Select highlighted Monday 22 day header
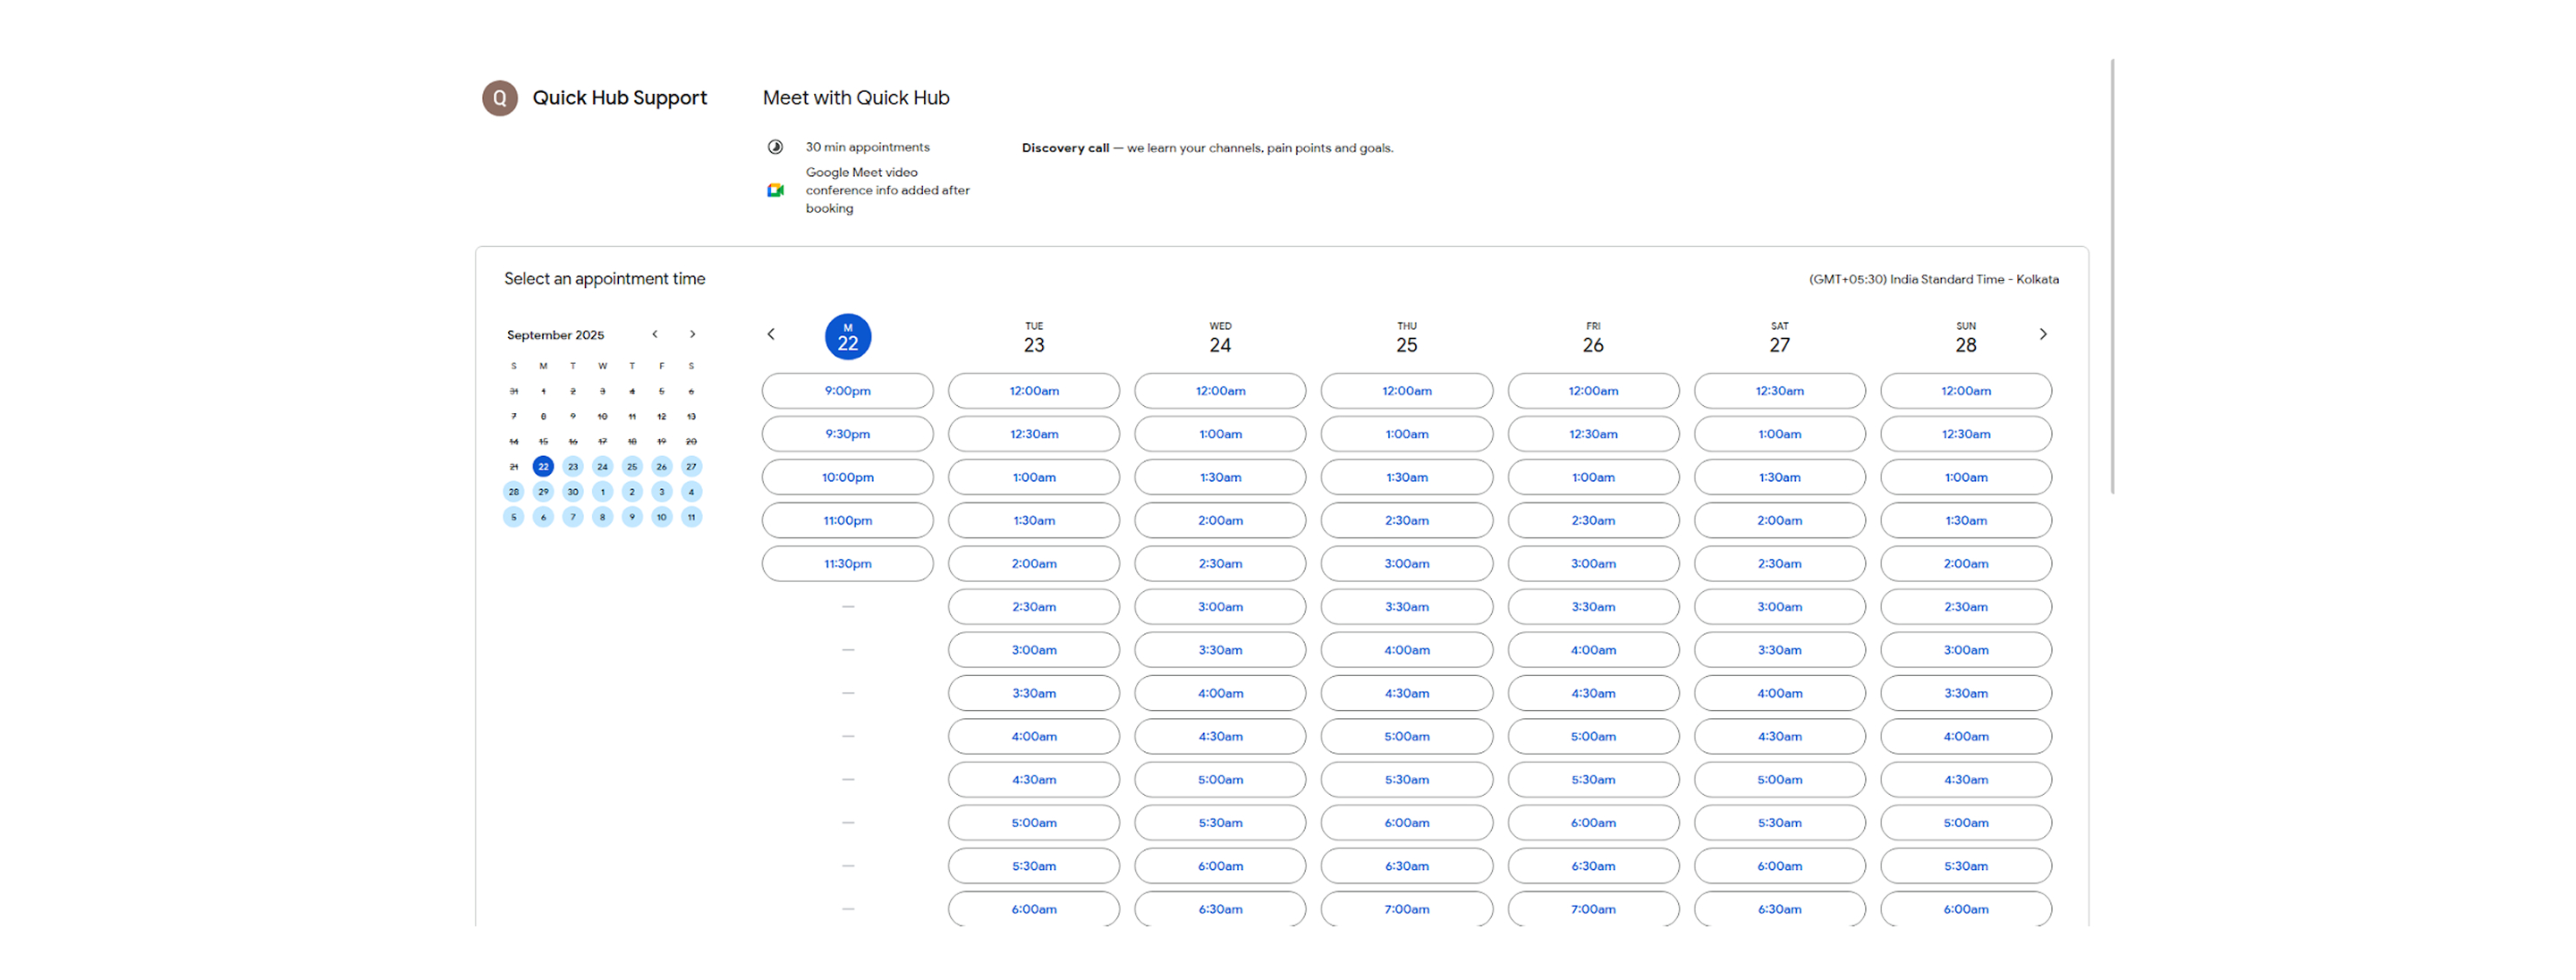This screenshot has height=980, width=2576. (x=847, y=337)
